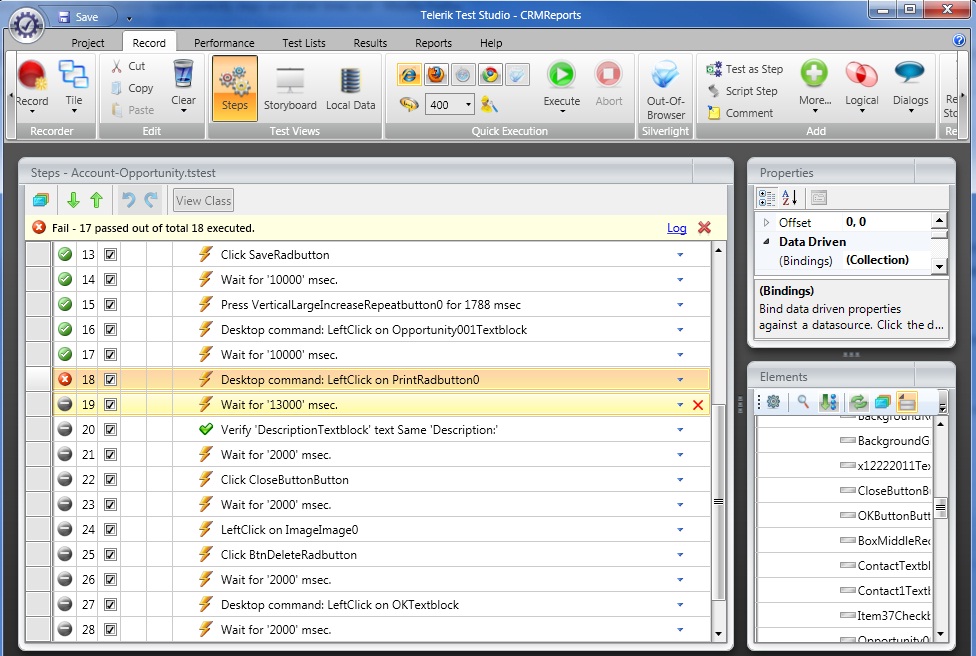Open the Reports tab
The height and width of the screenshot is (656, 976).
(433, 43)
